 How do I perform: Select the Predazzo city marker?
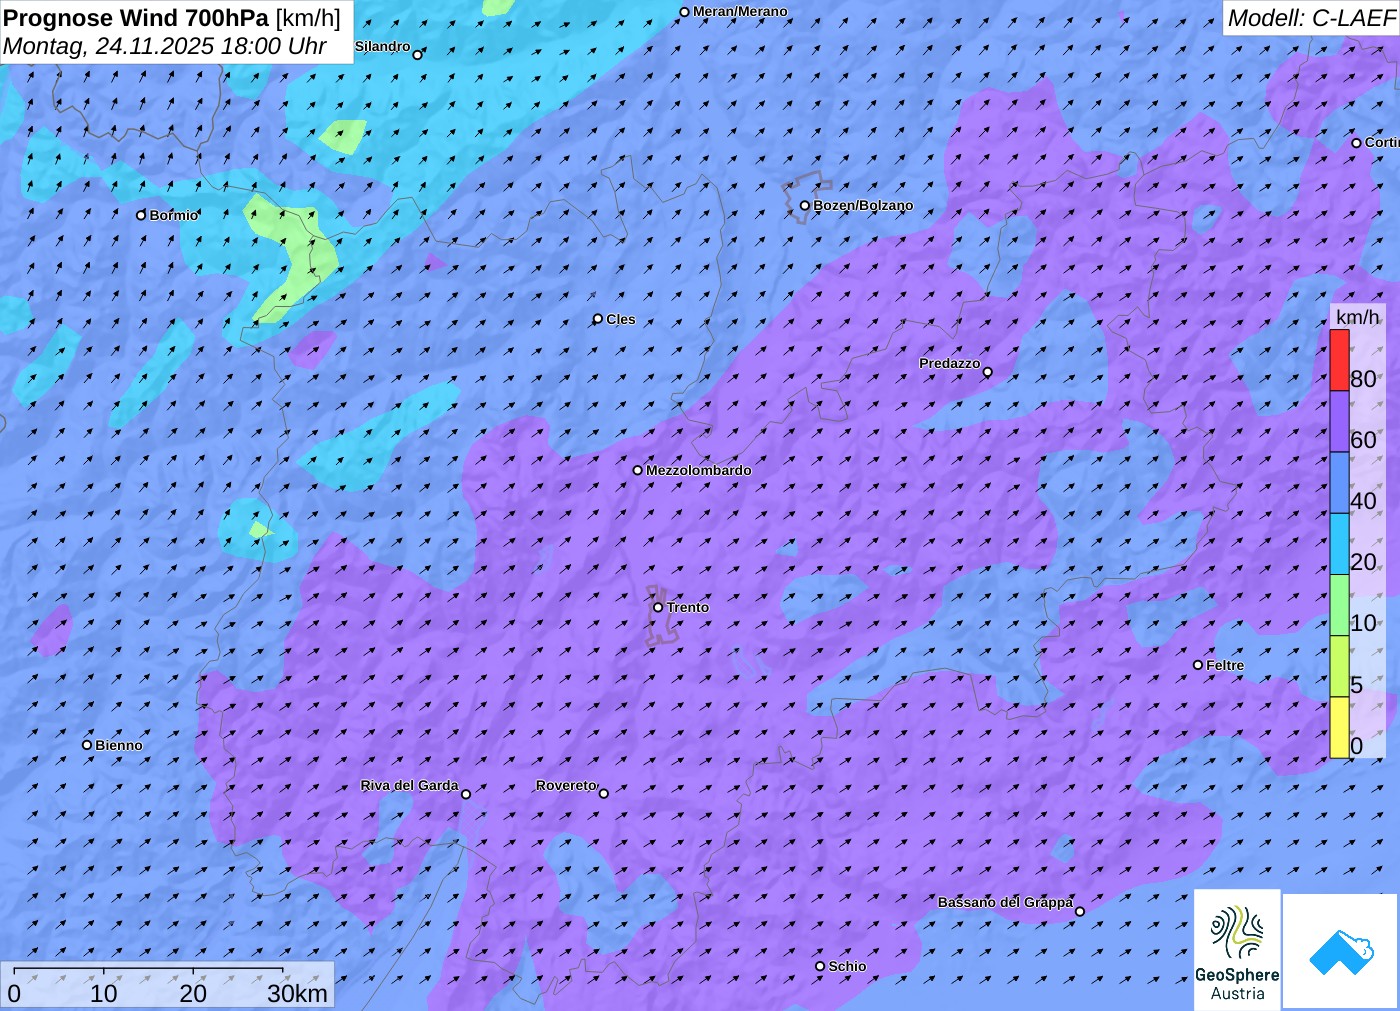pos(987,372)
